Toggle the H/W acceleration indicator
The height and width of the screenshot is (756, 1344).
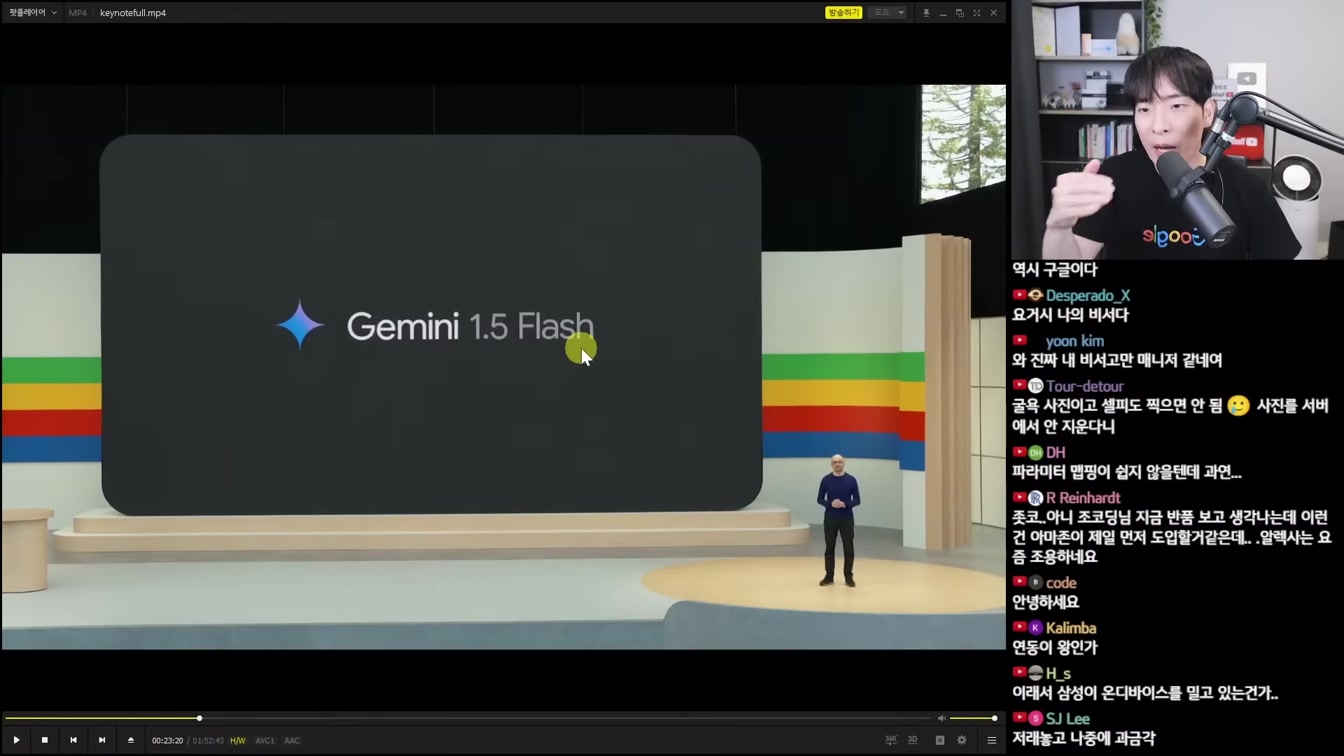237,741
